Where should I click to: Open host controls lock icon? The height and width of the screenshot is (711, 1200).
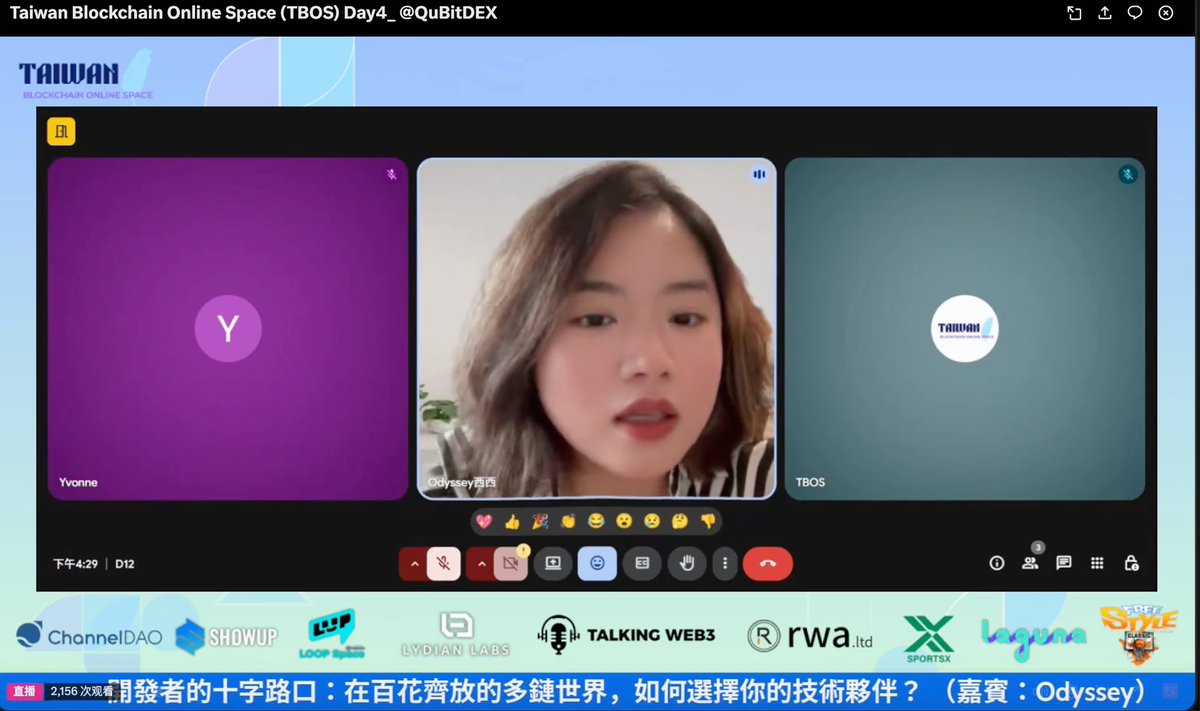[1131, 563]
